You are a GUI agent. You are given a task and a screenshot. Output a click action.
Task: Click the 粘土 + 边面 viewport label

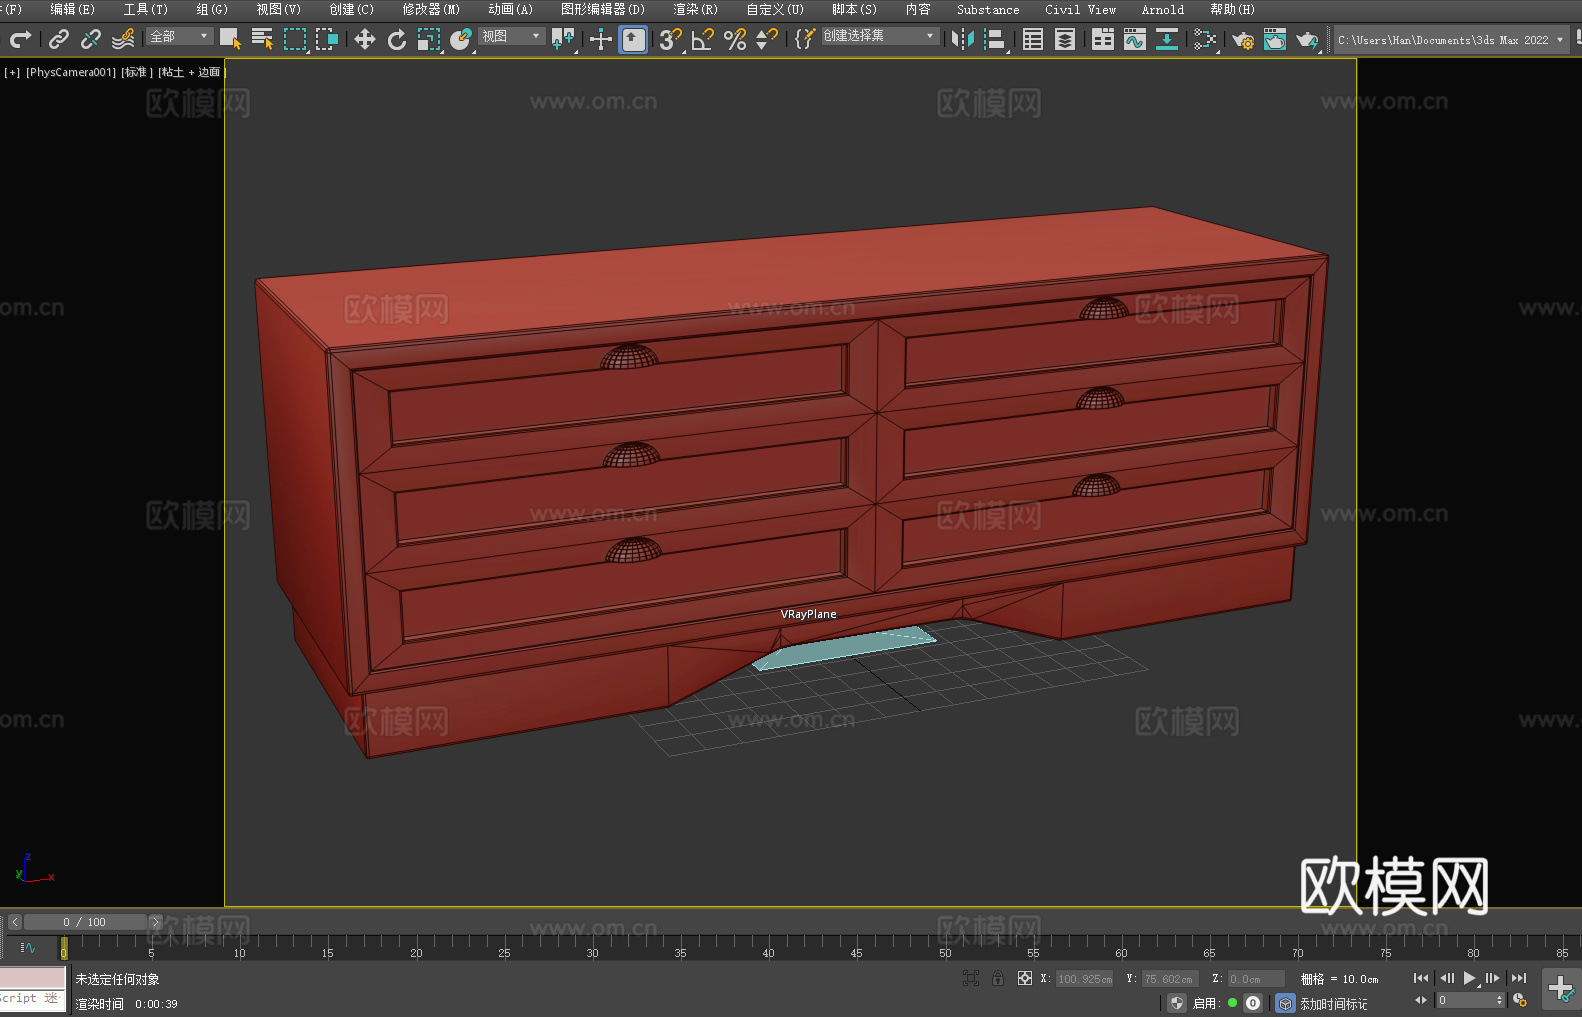click(x=191, y=72)
